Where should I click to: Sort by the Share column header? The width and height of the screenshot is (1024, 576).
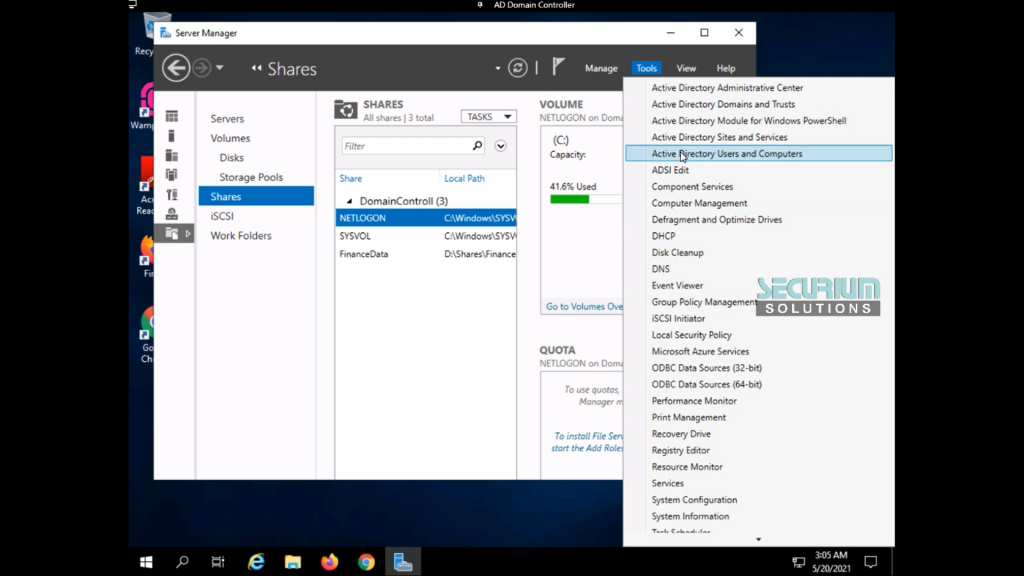[x=351, y=178]
